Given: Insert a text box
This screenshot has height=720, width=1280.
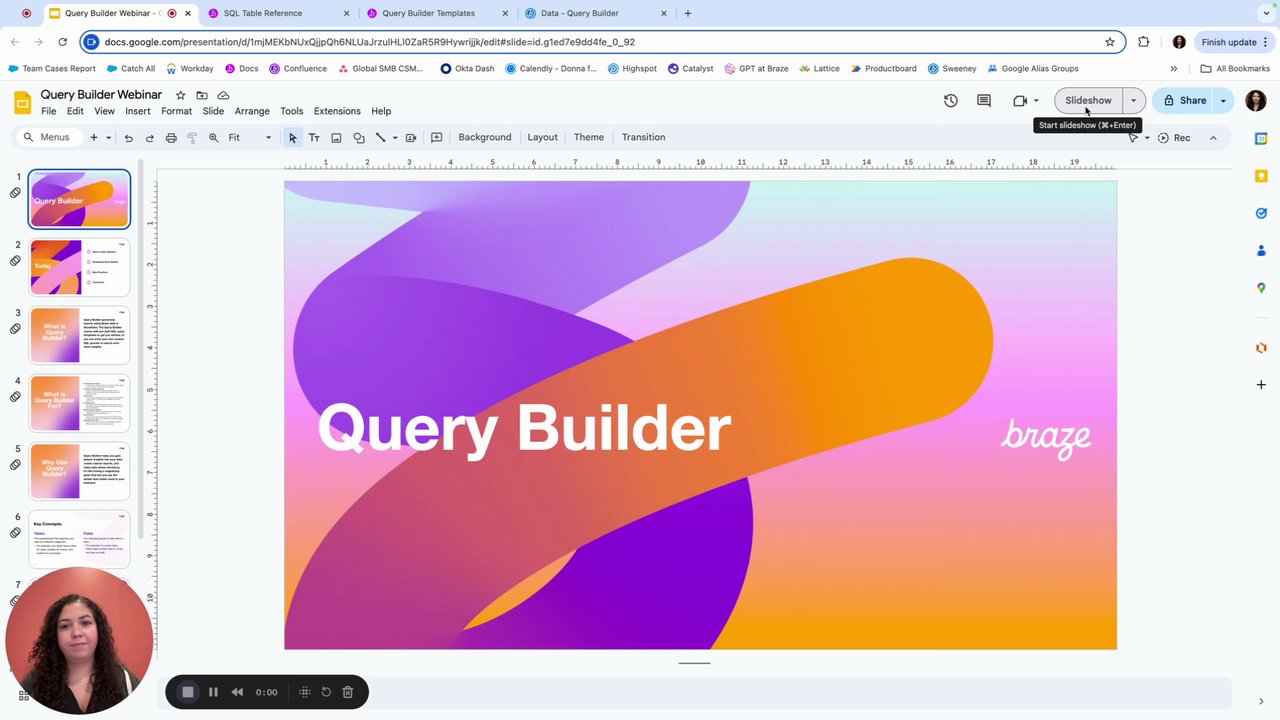Looking at the screenshot, I should pyautogui.click(x=314, y=137).
